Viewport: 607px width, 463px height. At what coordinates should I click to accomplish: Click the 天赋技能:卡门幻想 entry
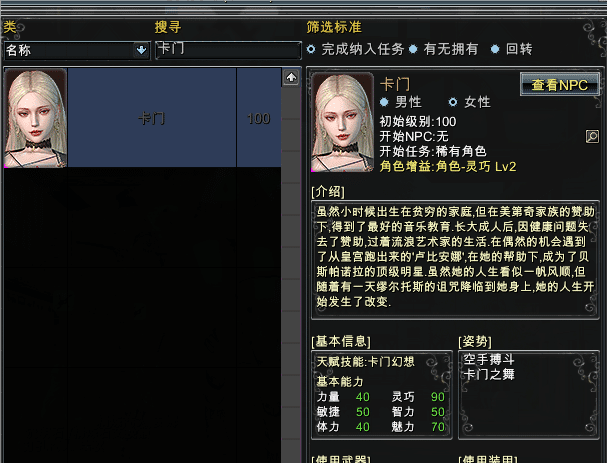click(x=365, y=362)
